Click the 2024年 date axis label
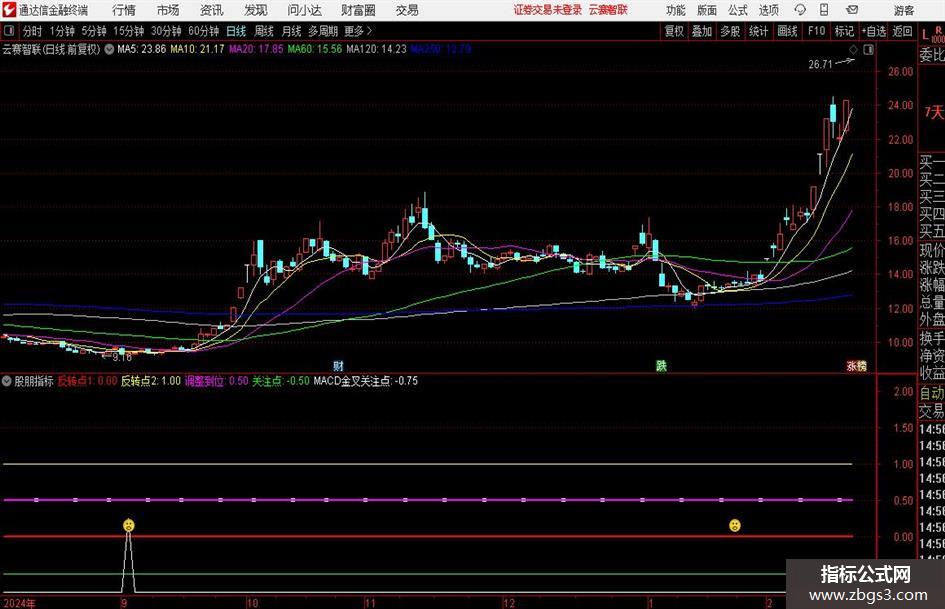The height and width of the screenshot is (609, 945). 19,603
